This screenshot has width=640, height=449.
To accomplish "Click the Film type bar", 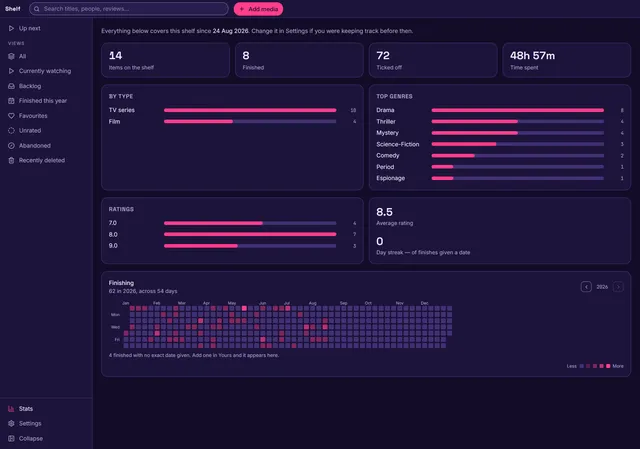I will tap(250, 122).
